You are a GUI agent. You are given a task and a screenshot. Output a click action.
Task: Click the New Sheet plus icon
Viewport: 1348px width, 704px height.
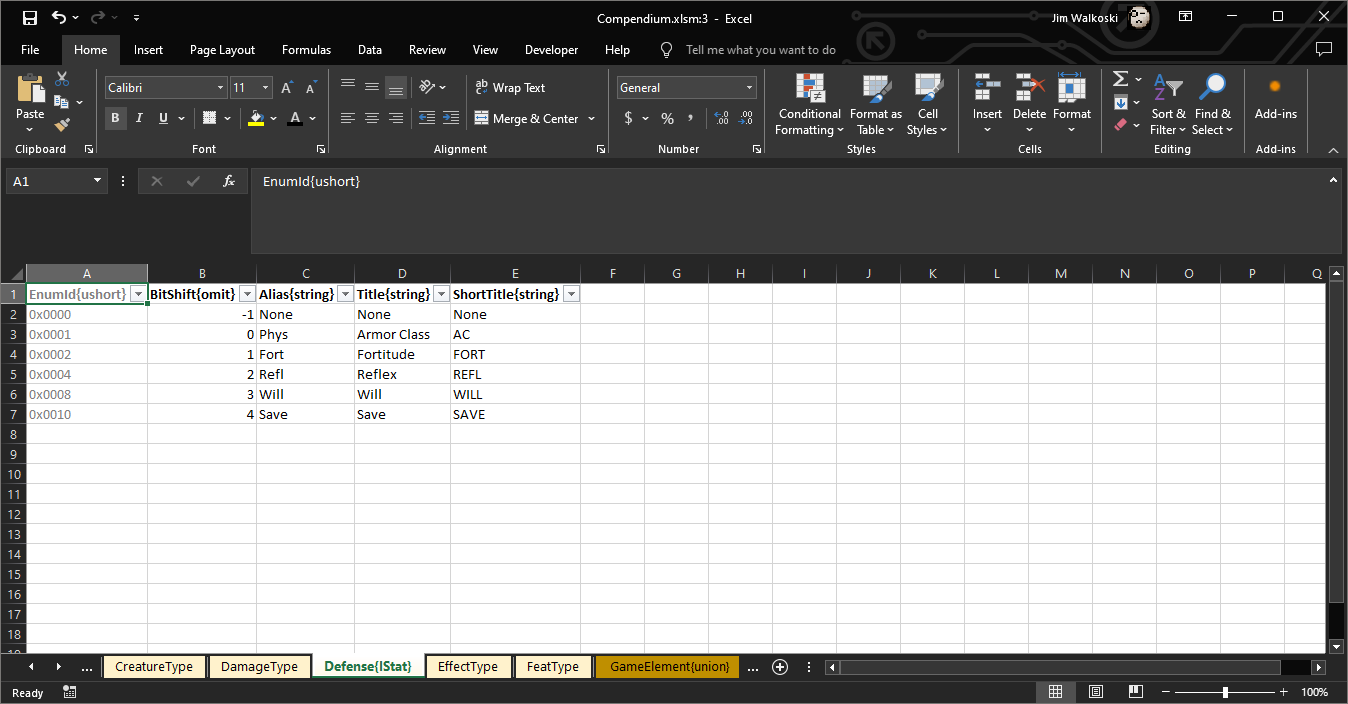point(780,667)
